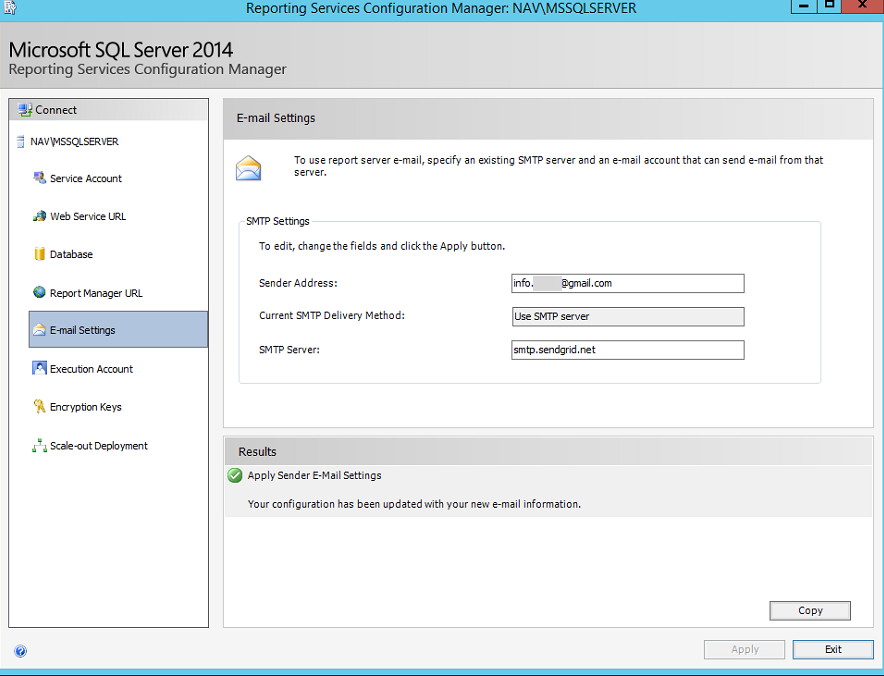
Task: Select the NAV\MSSQLSERVER server node
Action: (74, 142)
